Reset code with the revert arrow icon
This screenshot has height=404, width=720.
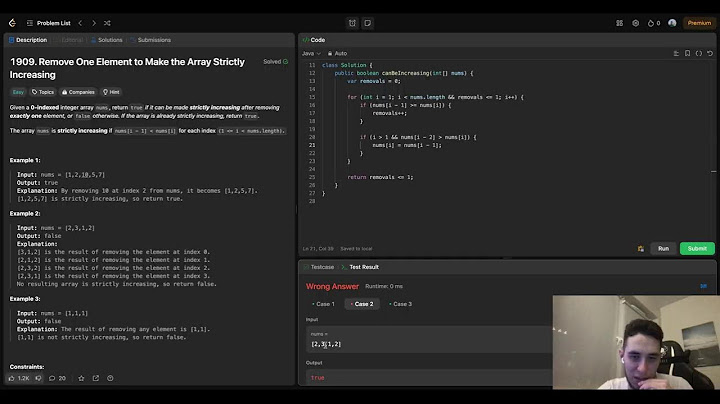710,53
